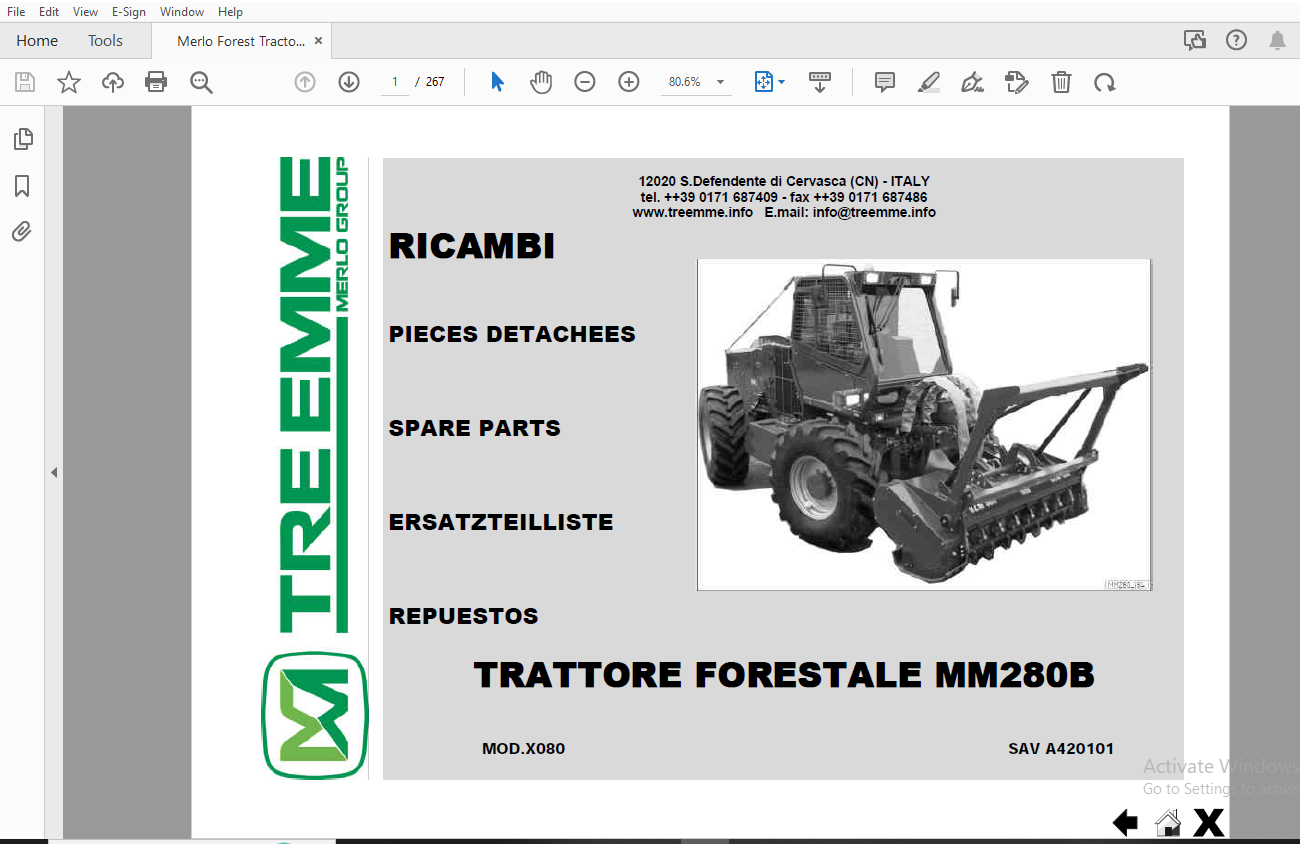Open the Attachments paperclip panel
1300x844 pixels.
pos(22,232)
